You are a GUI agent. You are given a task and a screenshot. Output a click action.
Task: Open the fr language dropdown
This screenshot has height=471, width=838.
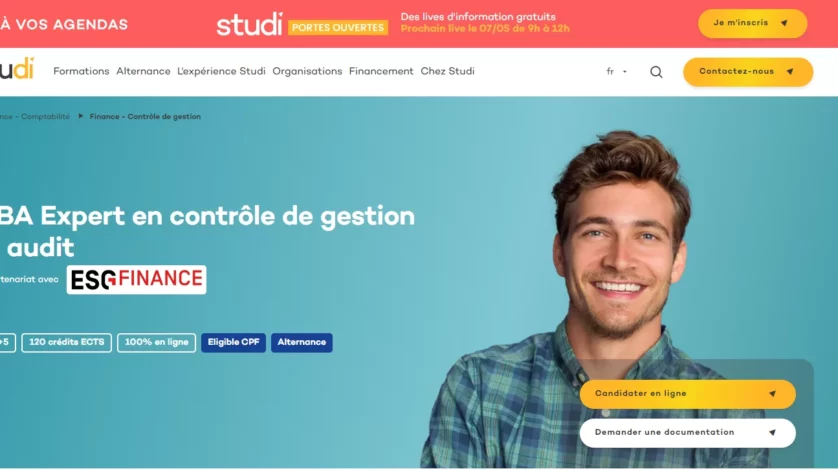pyautogui.click(x=616, y=72)
